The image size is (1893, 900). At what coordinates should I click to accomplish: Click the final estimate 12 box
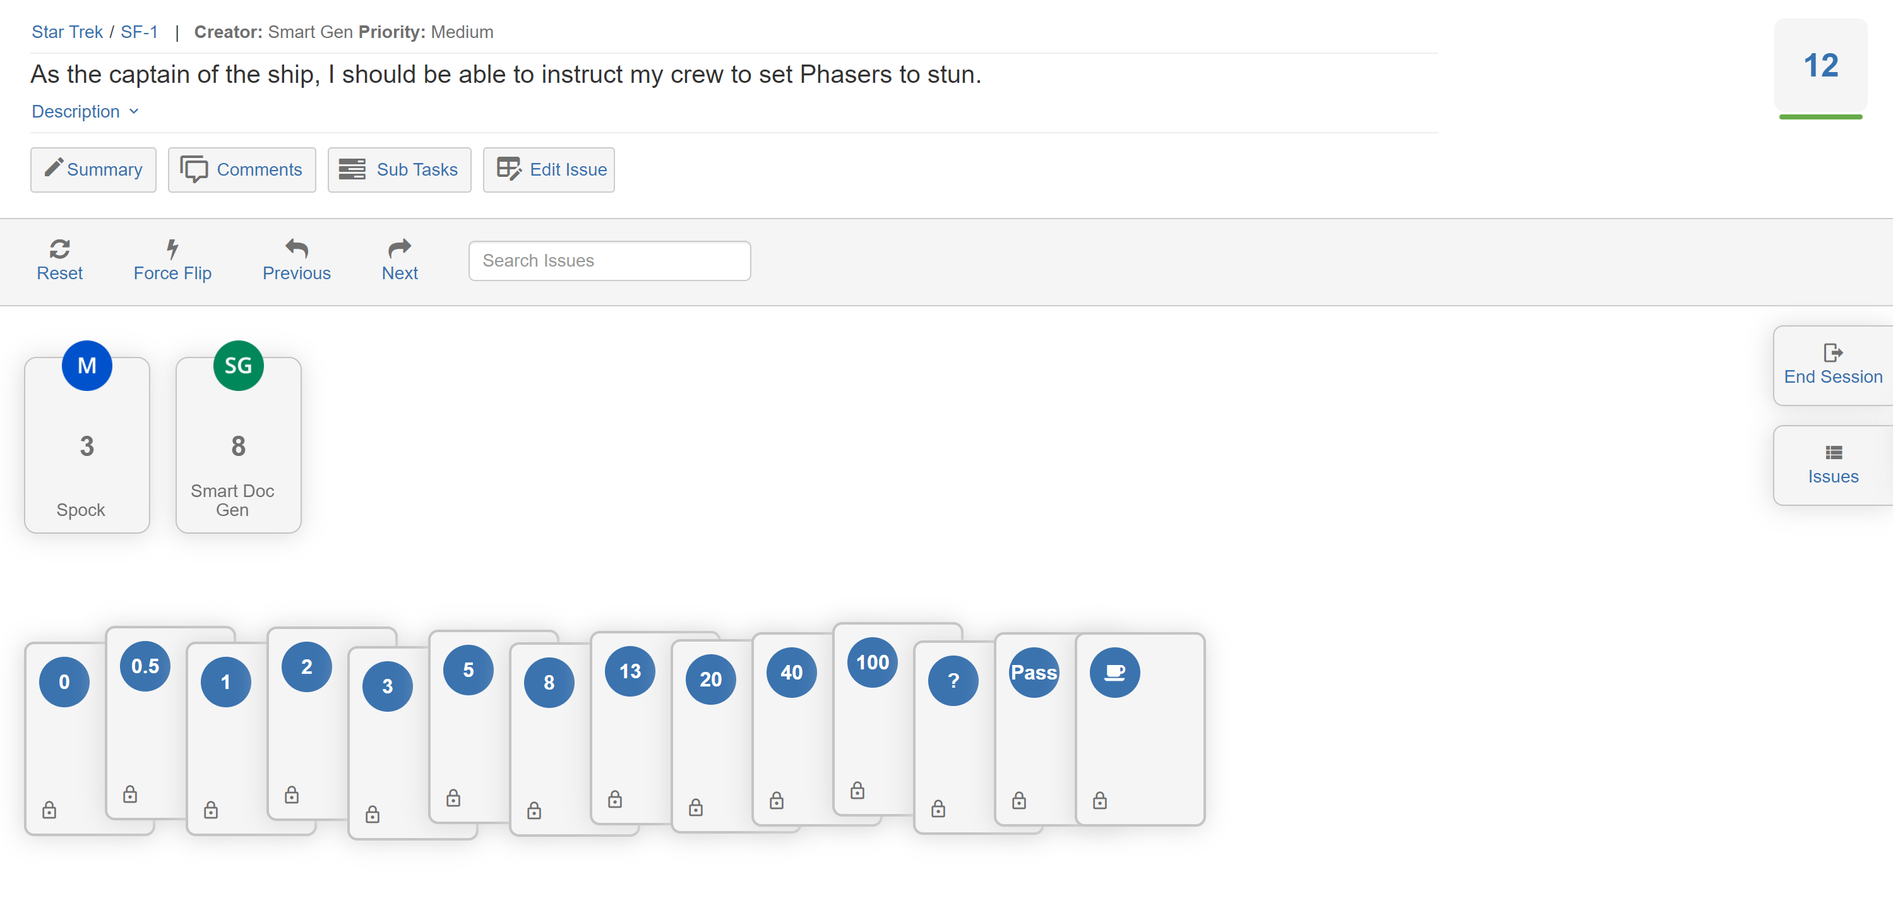[x=1821, y=67]
